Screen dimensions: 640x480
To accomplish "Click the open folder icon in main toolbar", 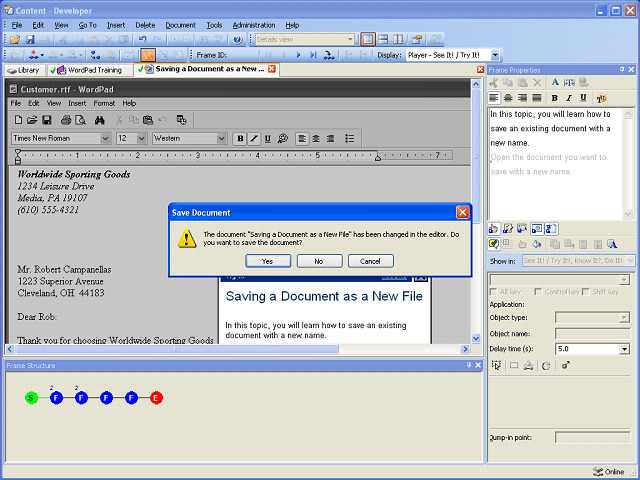I will pyautogui.click(x=15, y=40).
